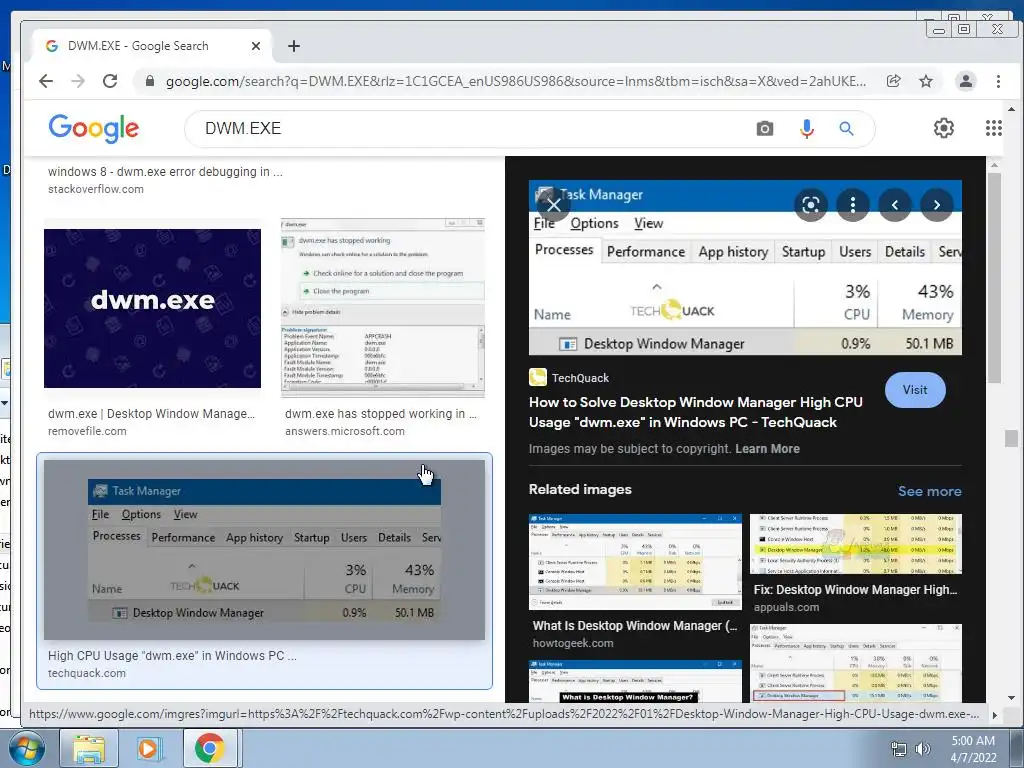Open a new browser tab
This screenshot has height=768, width=1024.
coord(294,46)
